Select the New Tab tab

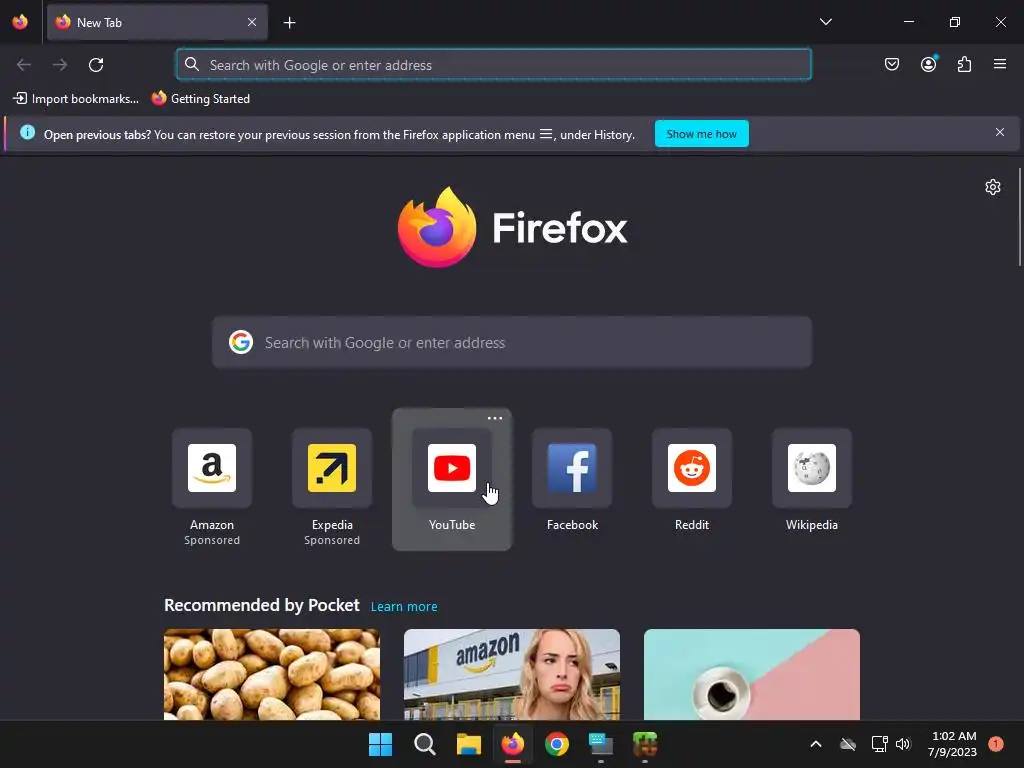pos(157,22)
